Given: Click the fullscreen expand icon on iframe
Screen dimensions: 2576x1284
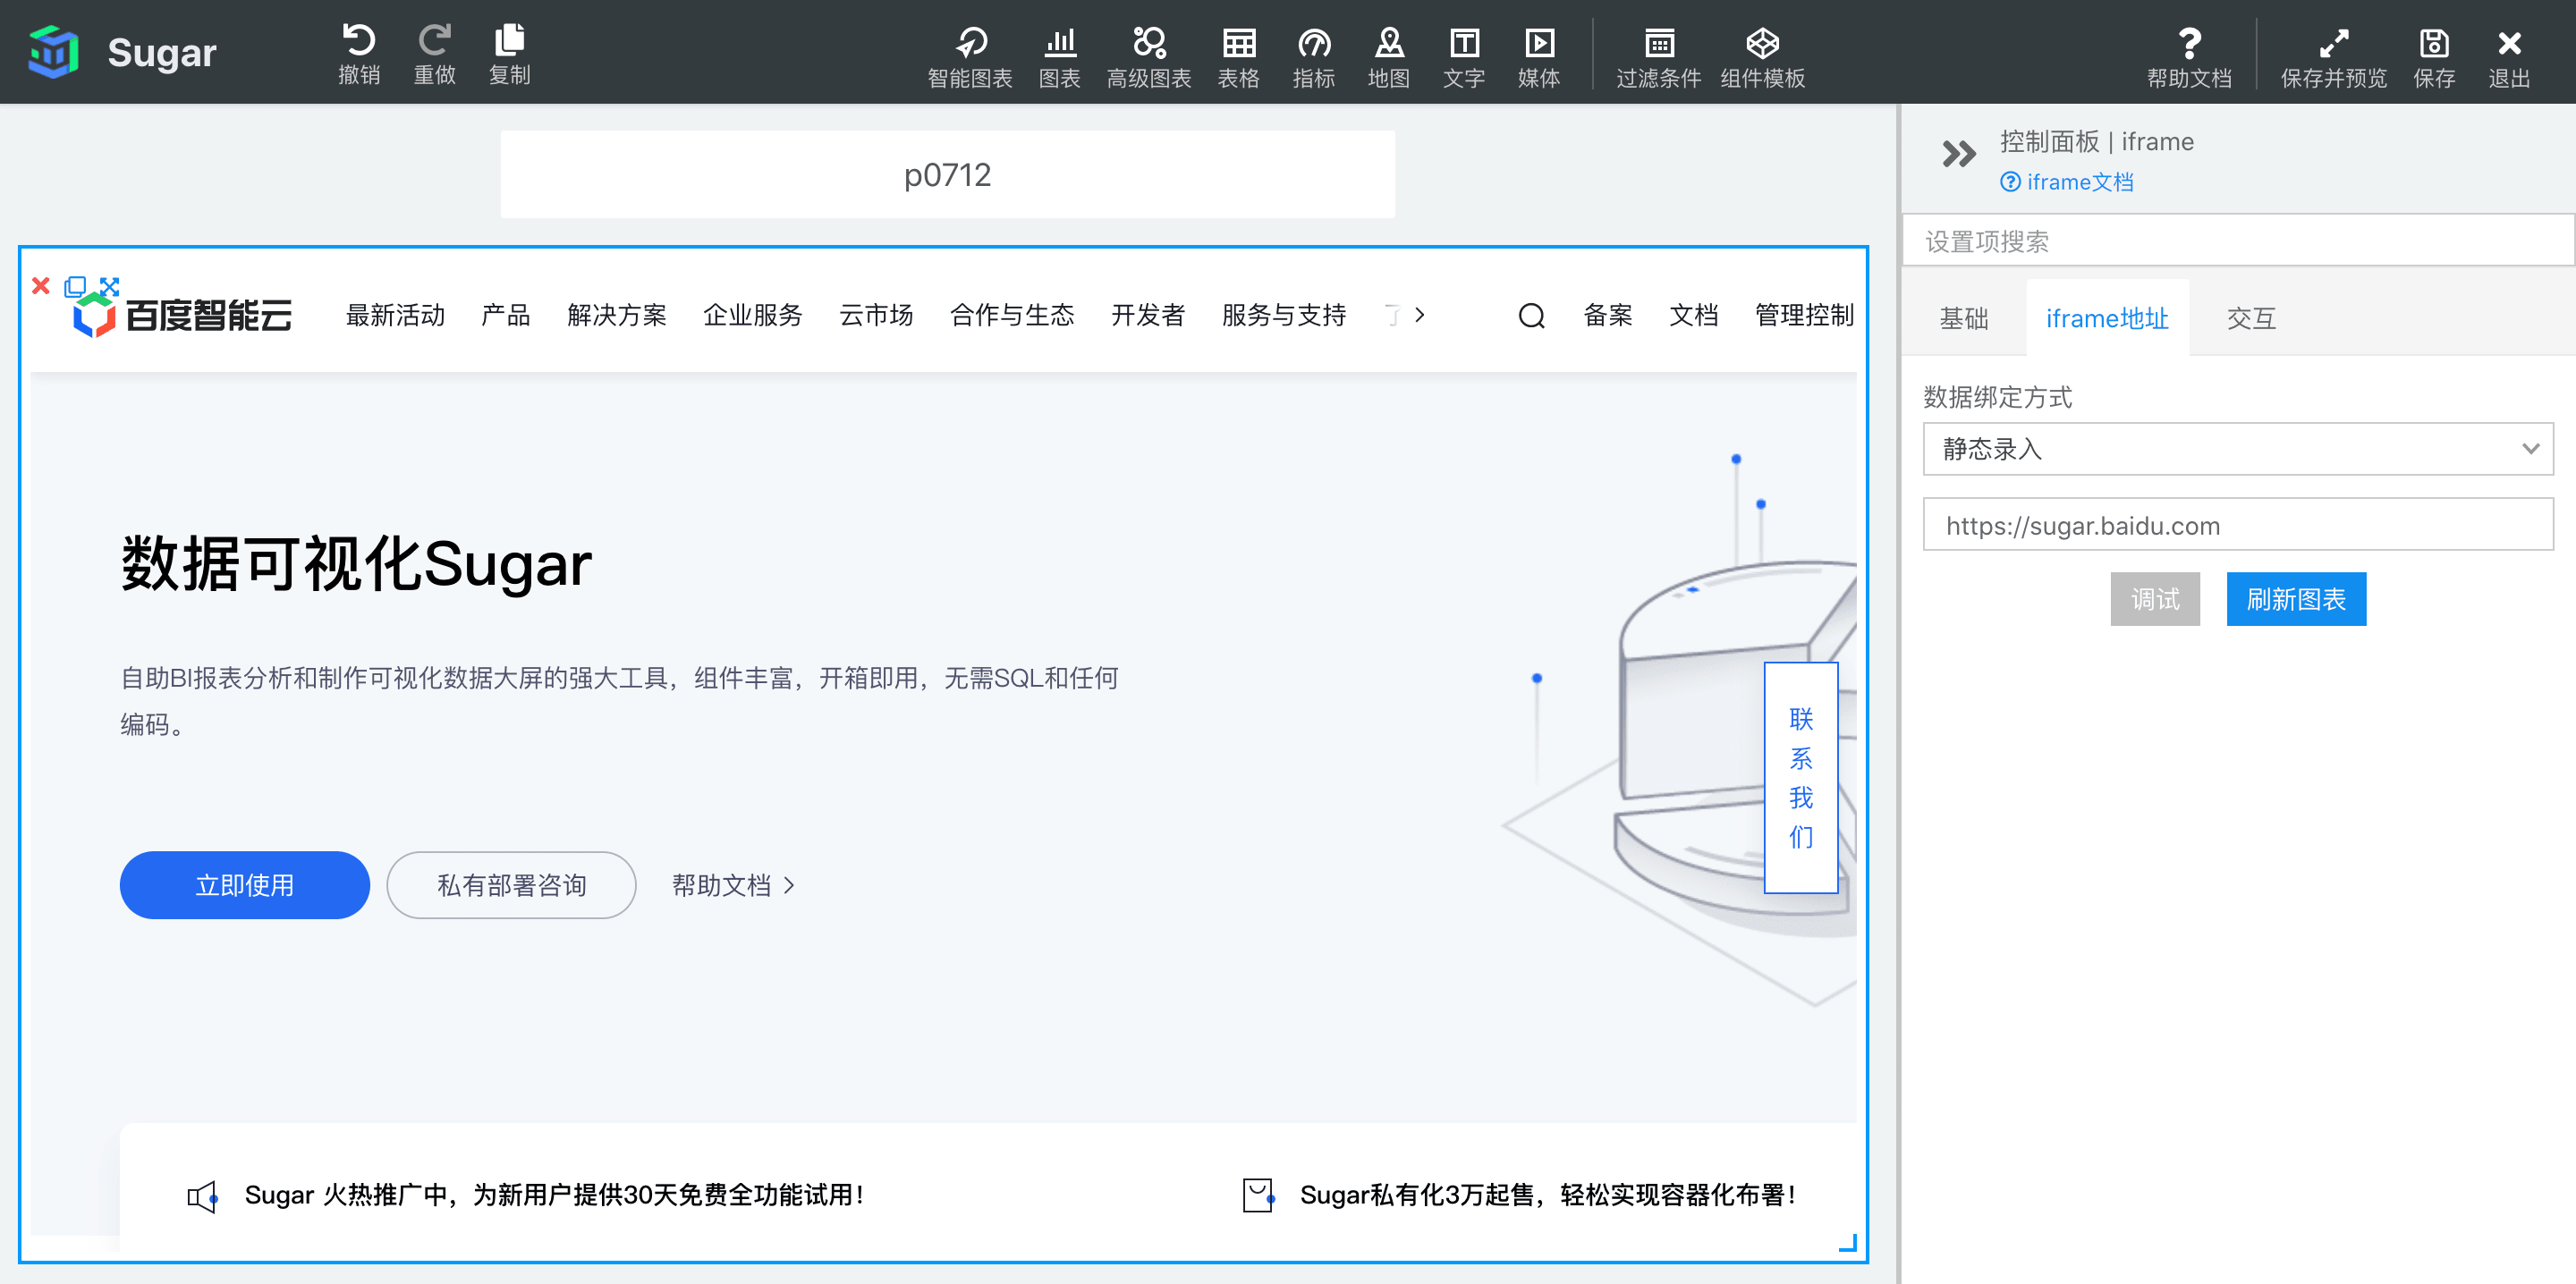Looking at the screenshot, I should pos(109,287).
